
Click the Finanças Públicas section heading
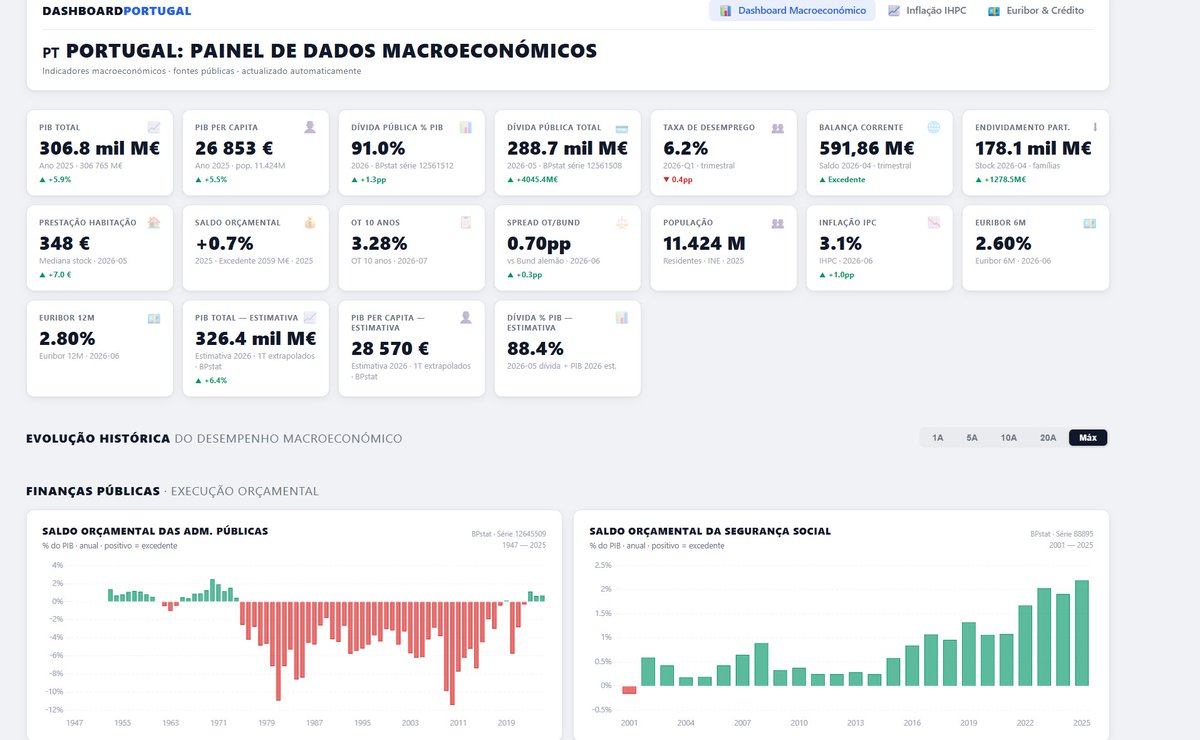93,491
